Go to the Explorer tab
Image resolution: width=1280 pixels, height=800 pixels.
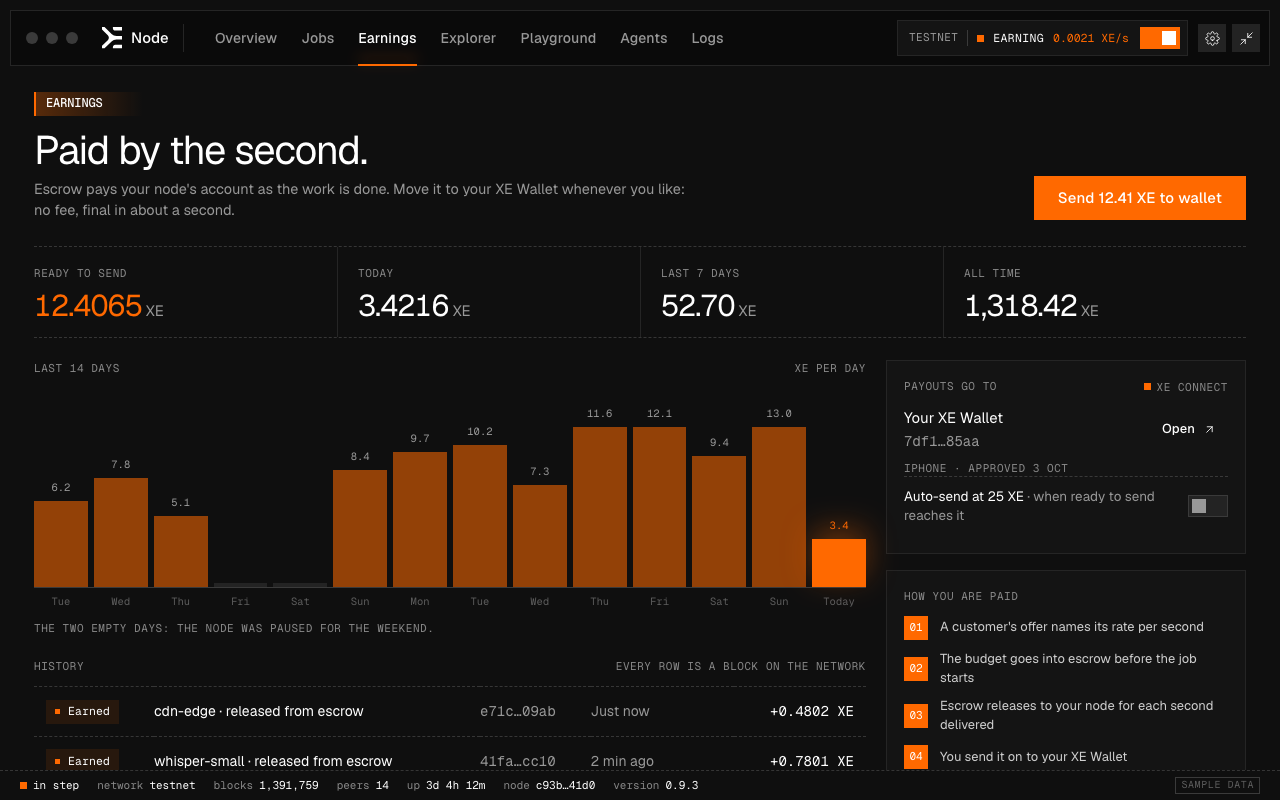[468, 38]
